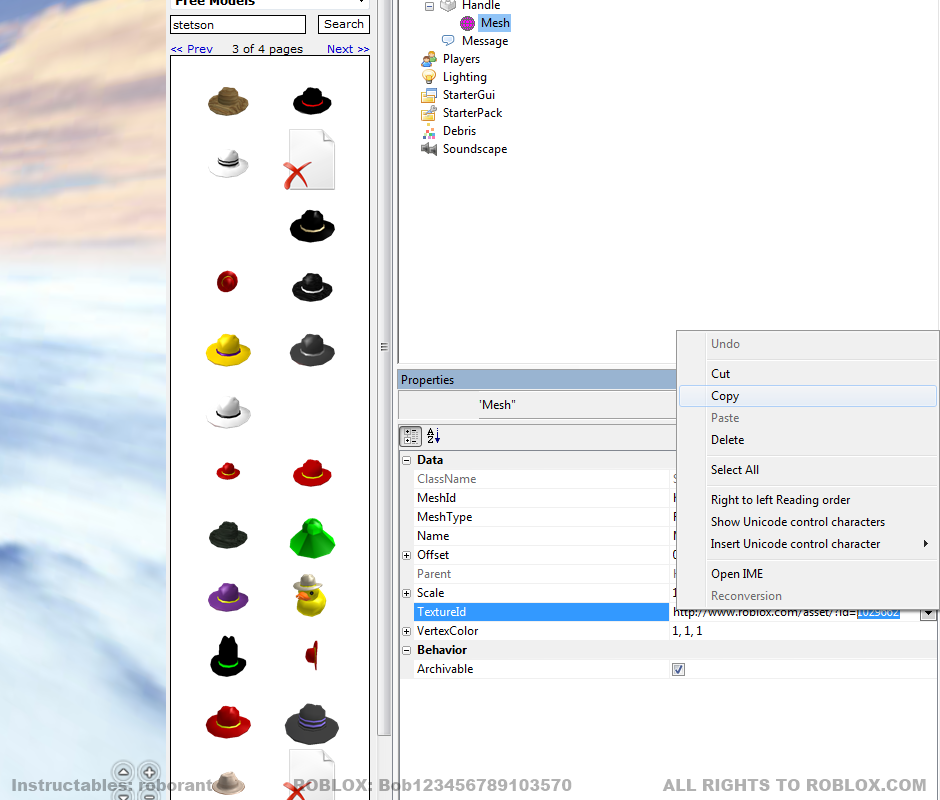Uncheck the Archivable checkbox
This screenshot has height=800, width=940.
coord(678,669)
